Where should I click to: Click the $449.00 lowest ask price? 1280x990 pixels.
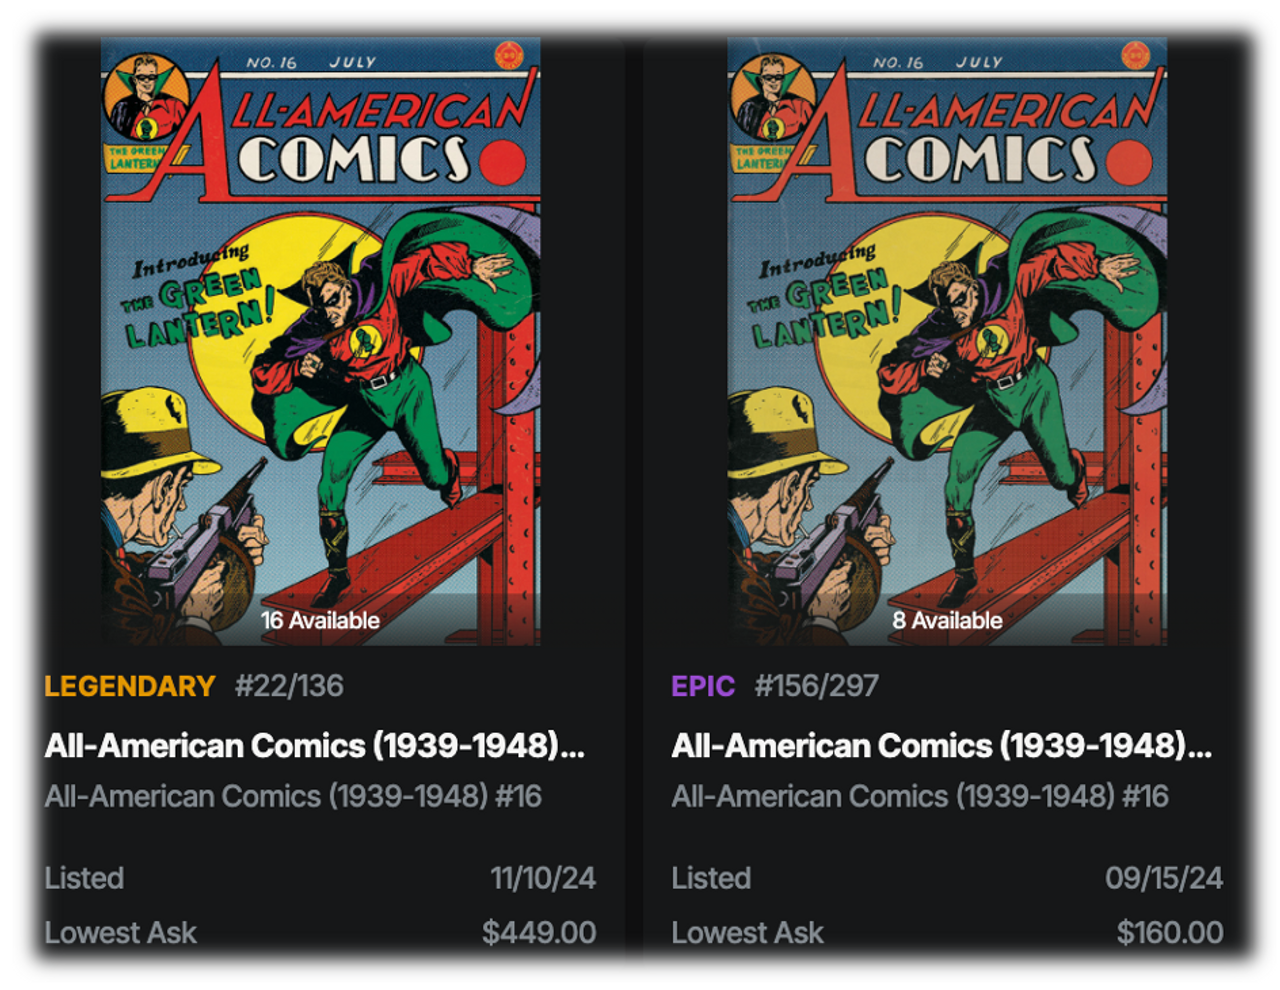539,933
